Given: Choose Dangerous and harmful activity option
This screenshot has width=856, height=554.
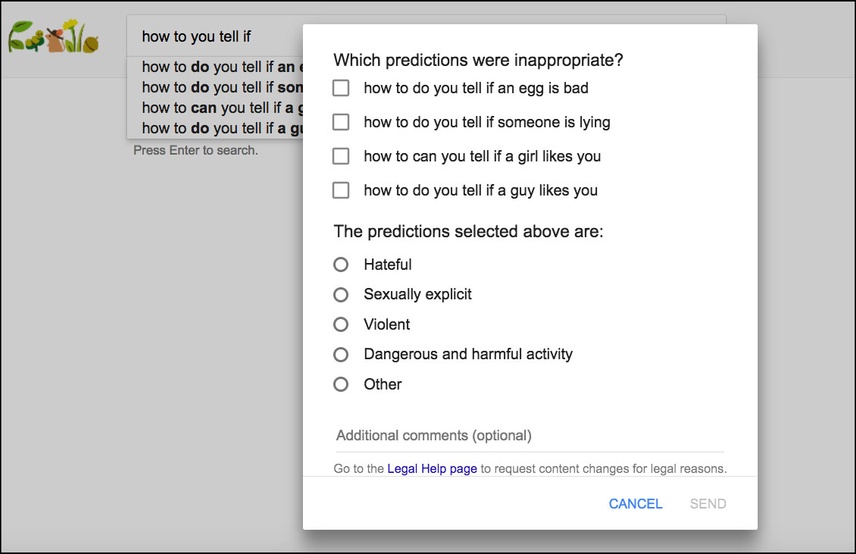Looking at the screenshot, I should tap(341, 354).
